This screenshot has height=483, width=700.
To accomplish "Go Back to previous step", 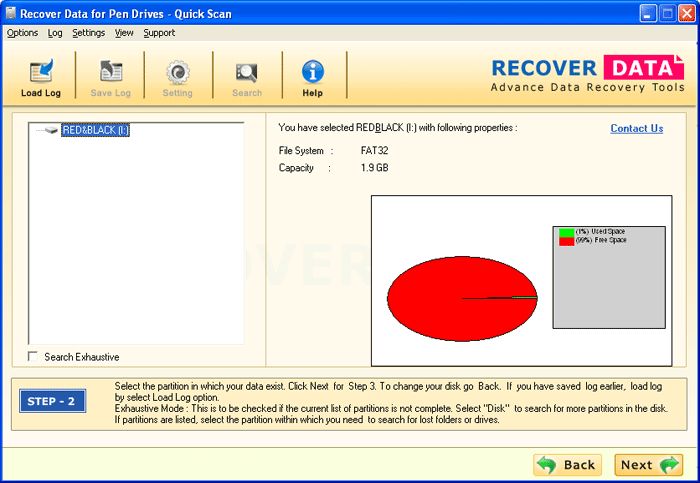I will pos(567,465).
